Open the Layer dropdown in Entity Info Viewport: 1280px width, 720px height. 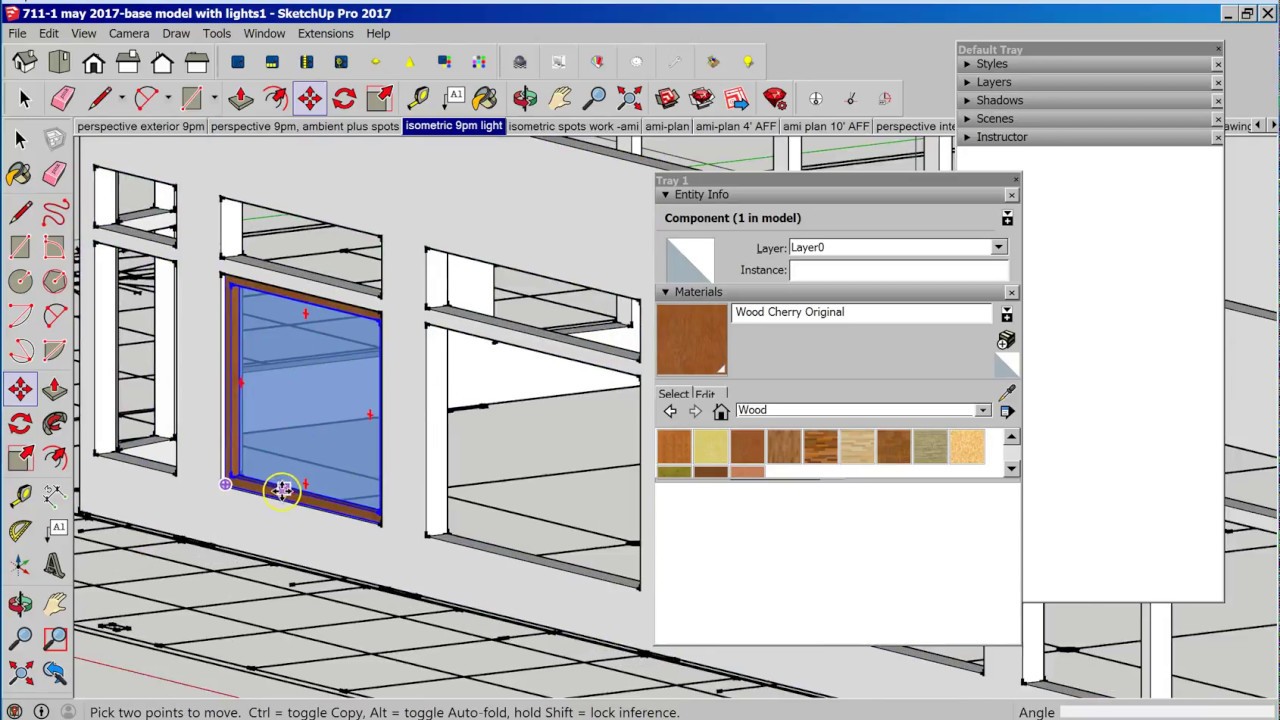point(998,247)
